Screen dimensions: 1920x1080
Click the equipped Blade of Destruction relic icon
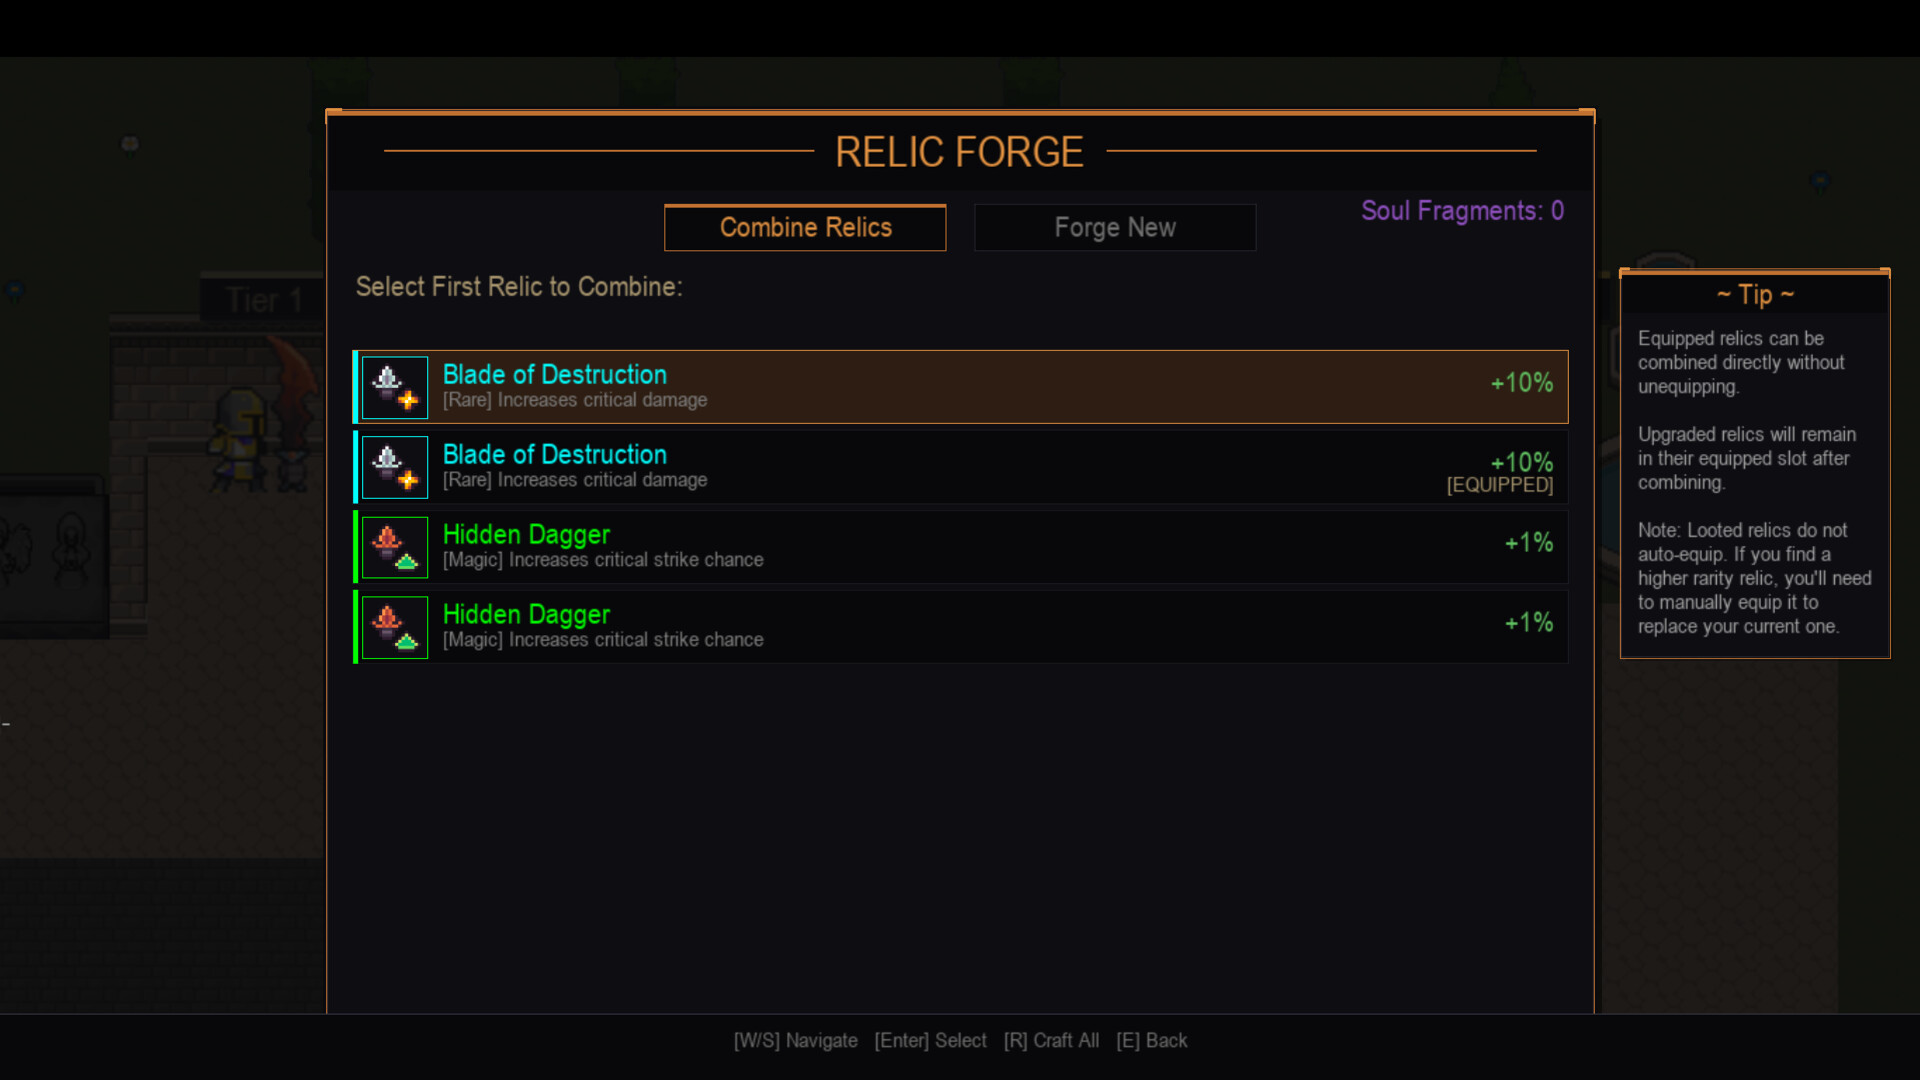pos(394,467)
